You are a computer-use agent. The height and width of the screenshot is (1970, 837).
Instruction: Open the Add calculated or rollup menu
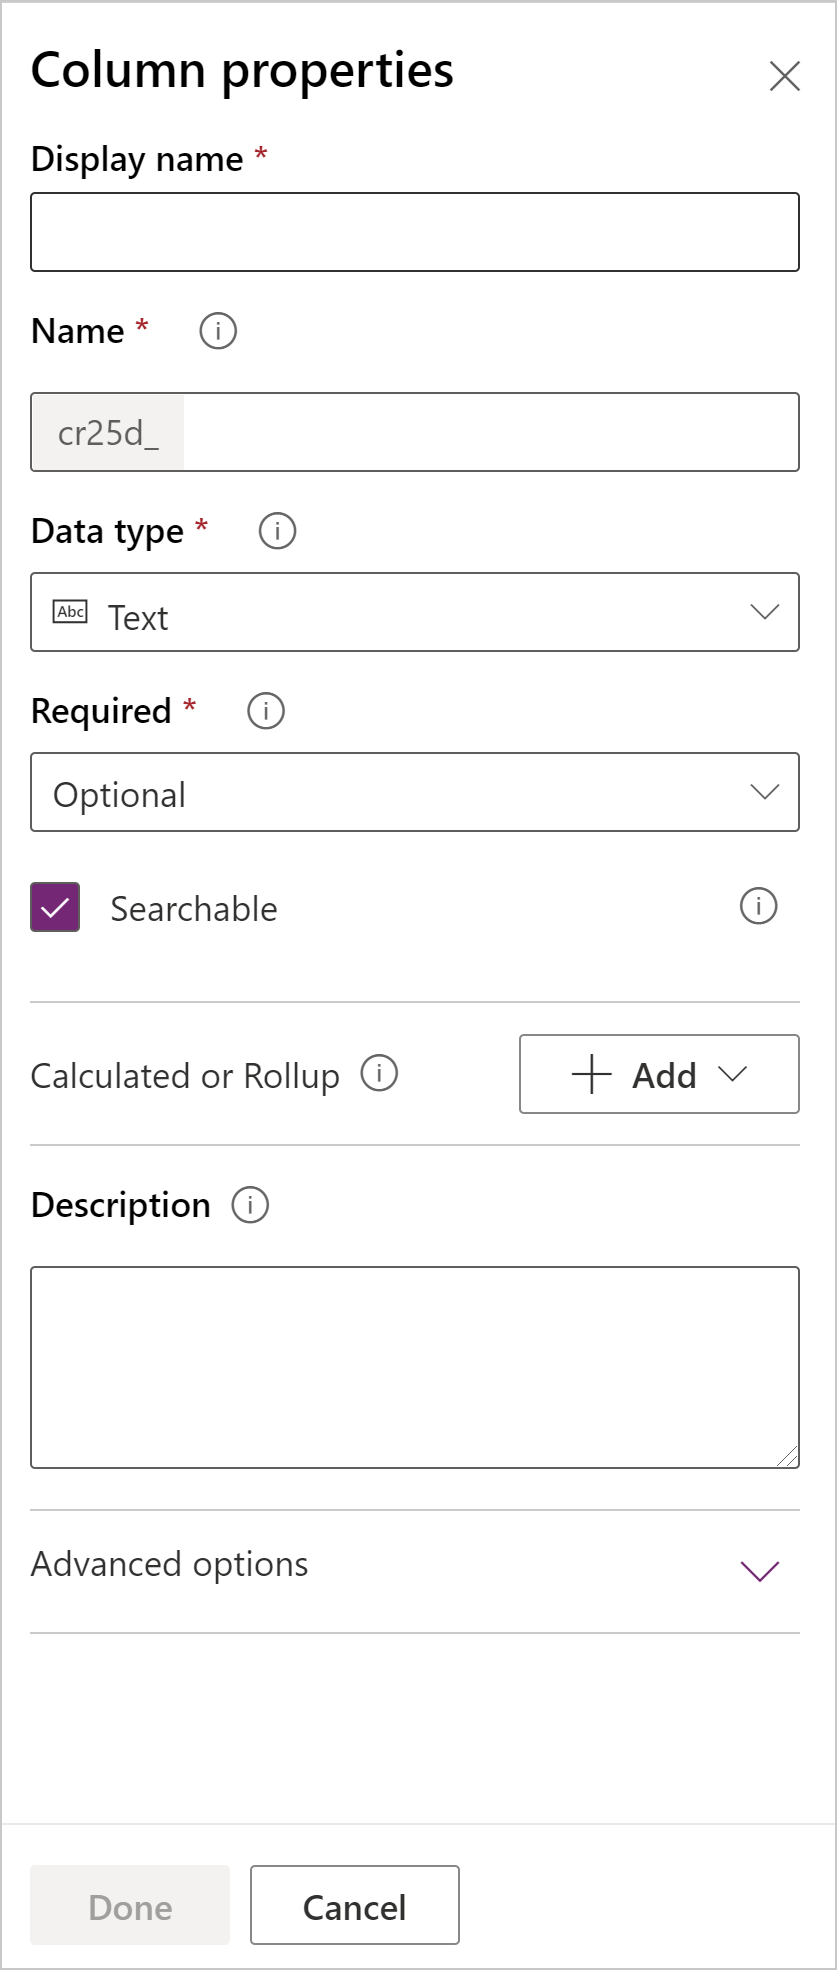tap(659, 1074)
